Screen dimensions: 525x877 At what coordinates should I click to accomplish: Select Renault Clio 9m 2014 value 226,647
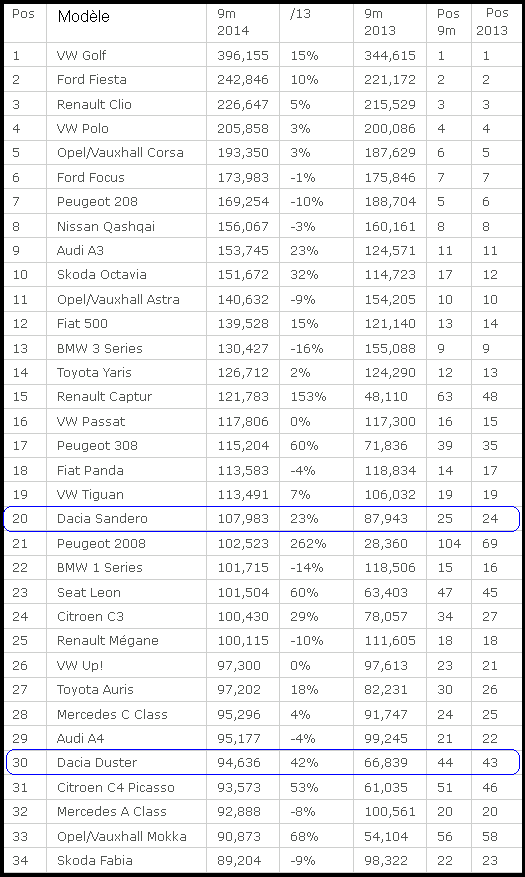pos(243,105)
